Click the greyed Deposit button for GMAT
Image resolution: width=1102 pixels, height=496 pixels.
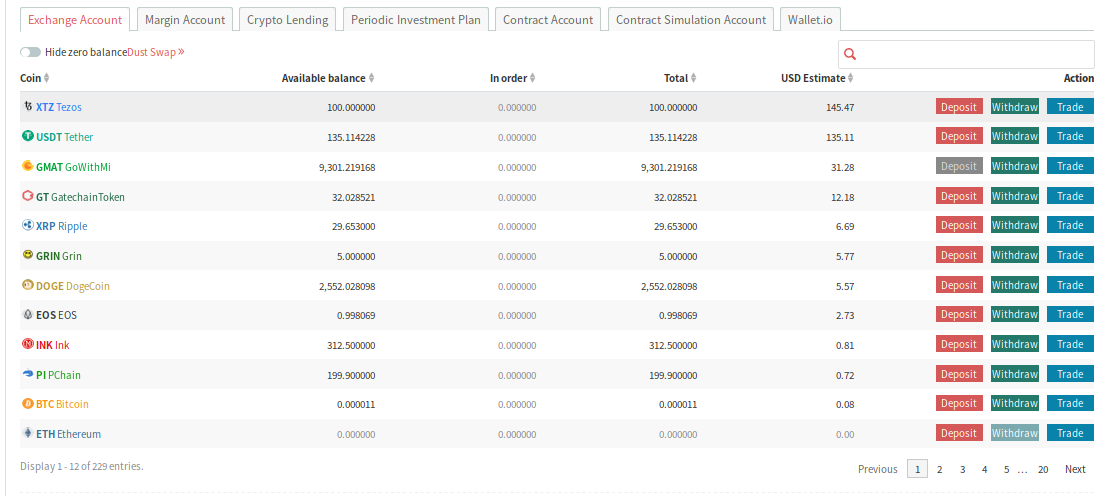click(x=959, y=166)
